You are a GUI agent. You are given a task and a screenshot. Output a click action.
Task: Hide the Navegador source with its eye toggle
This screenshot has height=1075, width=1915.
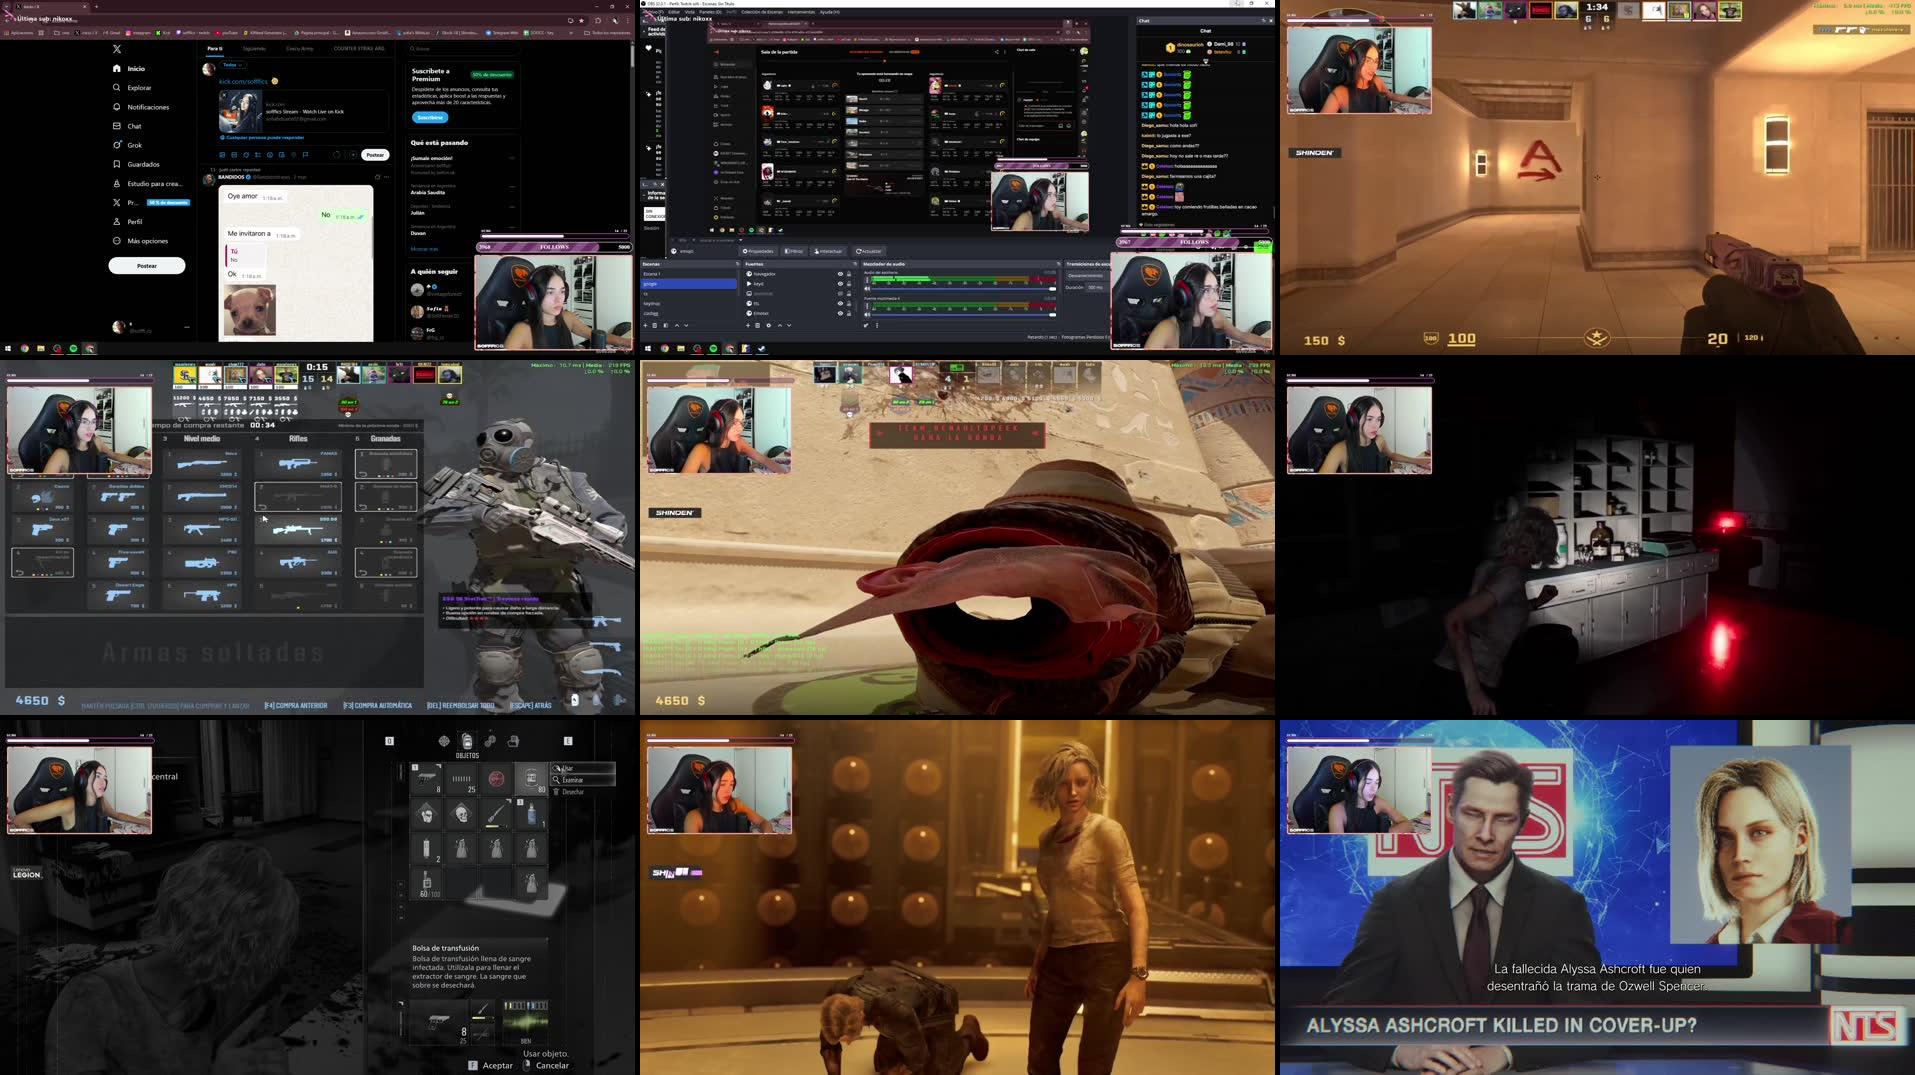[840, 274]
